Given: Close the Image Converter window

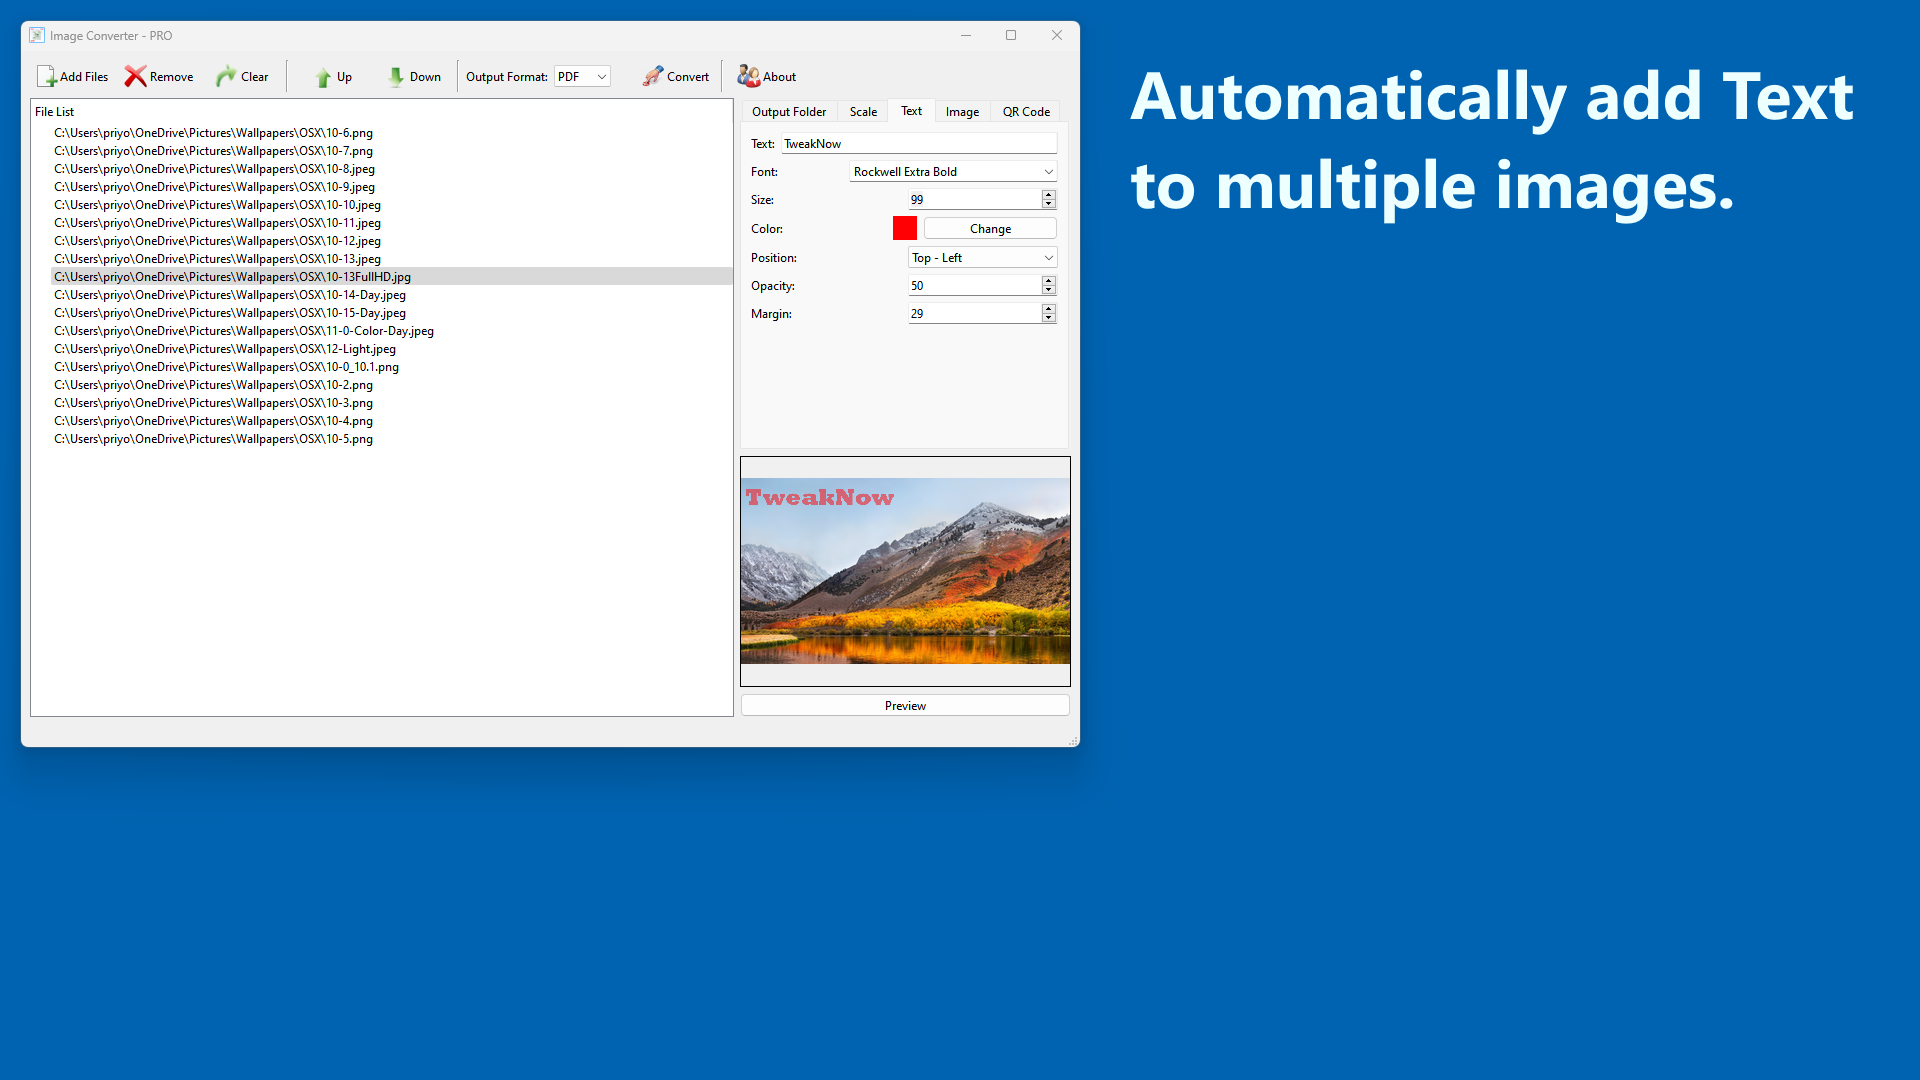Looking at the screenshot, I should 1057,35.
